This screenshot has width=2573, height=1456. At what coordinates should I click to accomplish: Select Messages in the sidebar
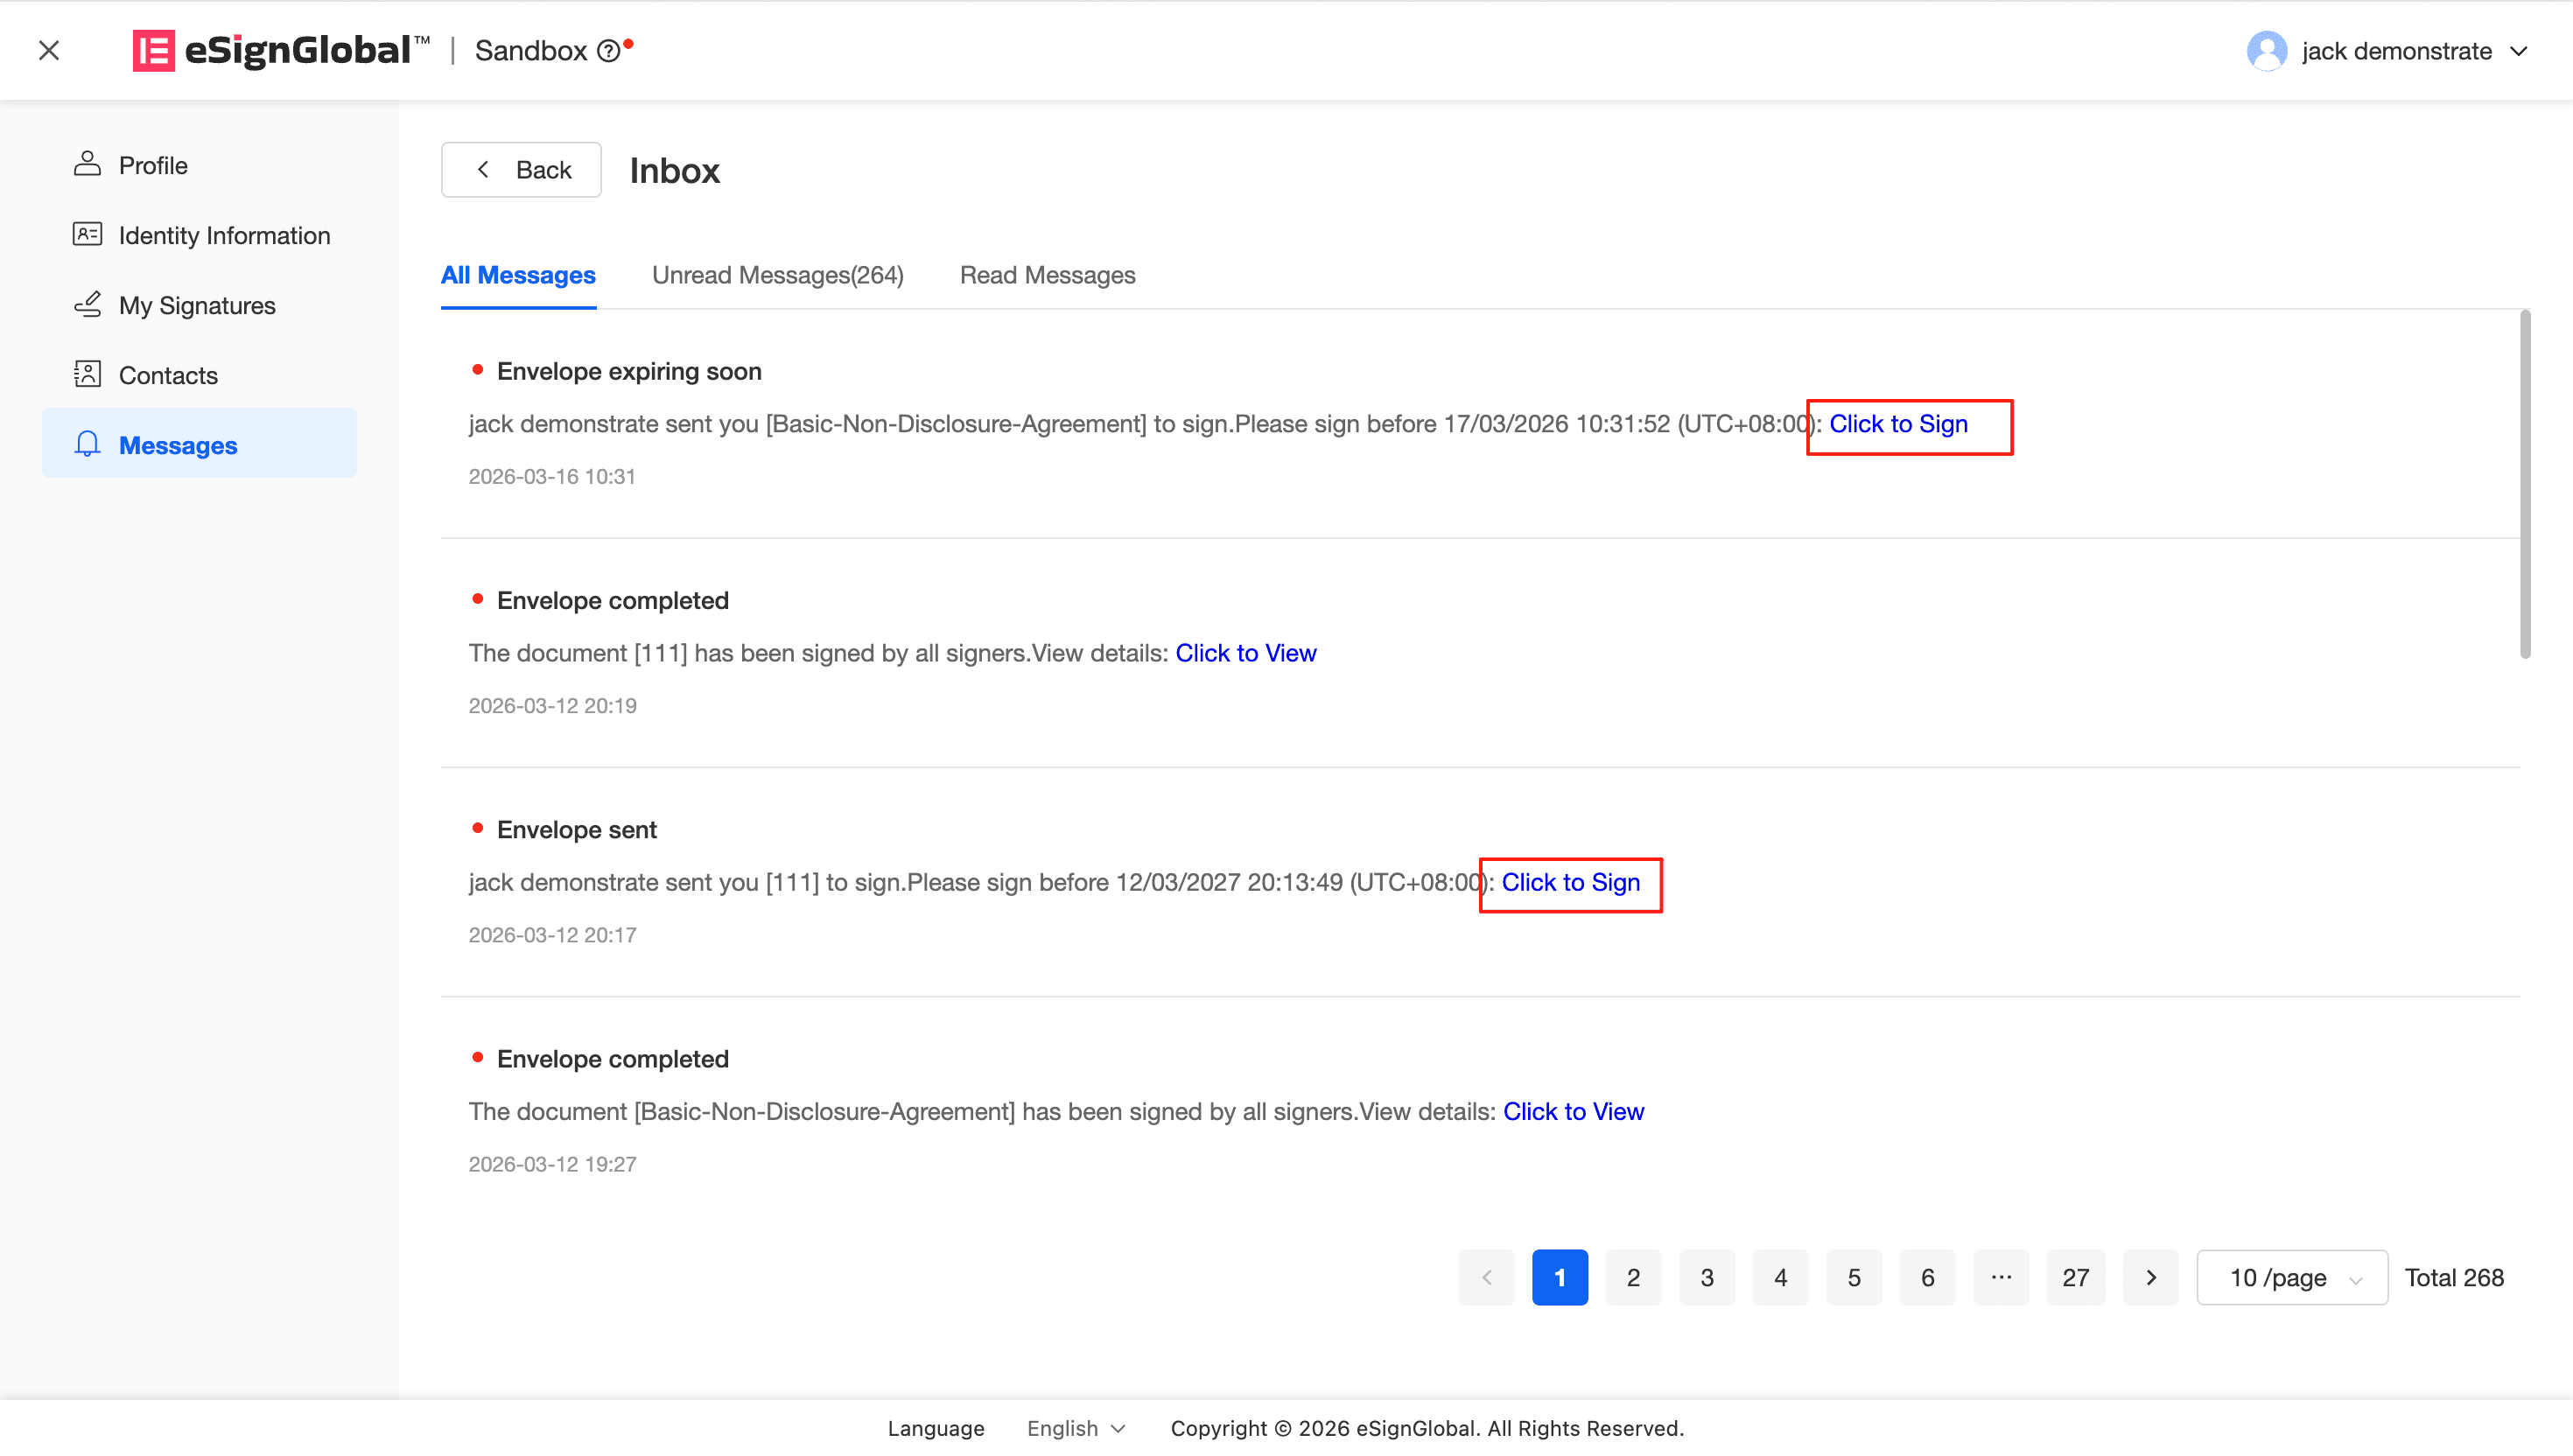(x=177, y=445)
